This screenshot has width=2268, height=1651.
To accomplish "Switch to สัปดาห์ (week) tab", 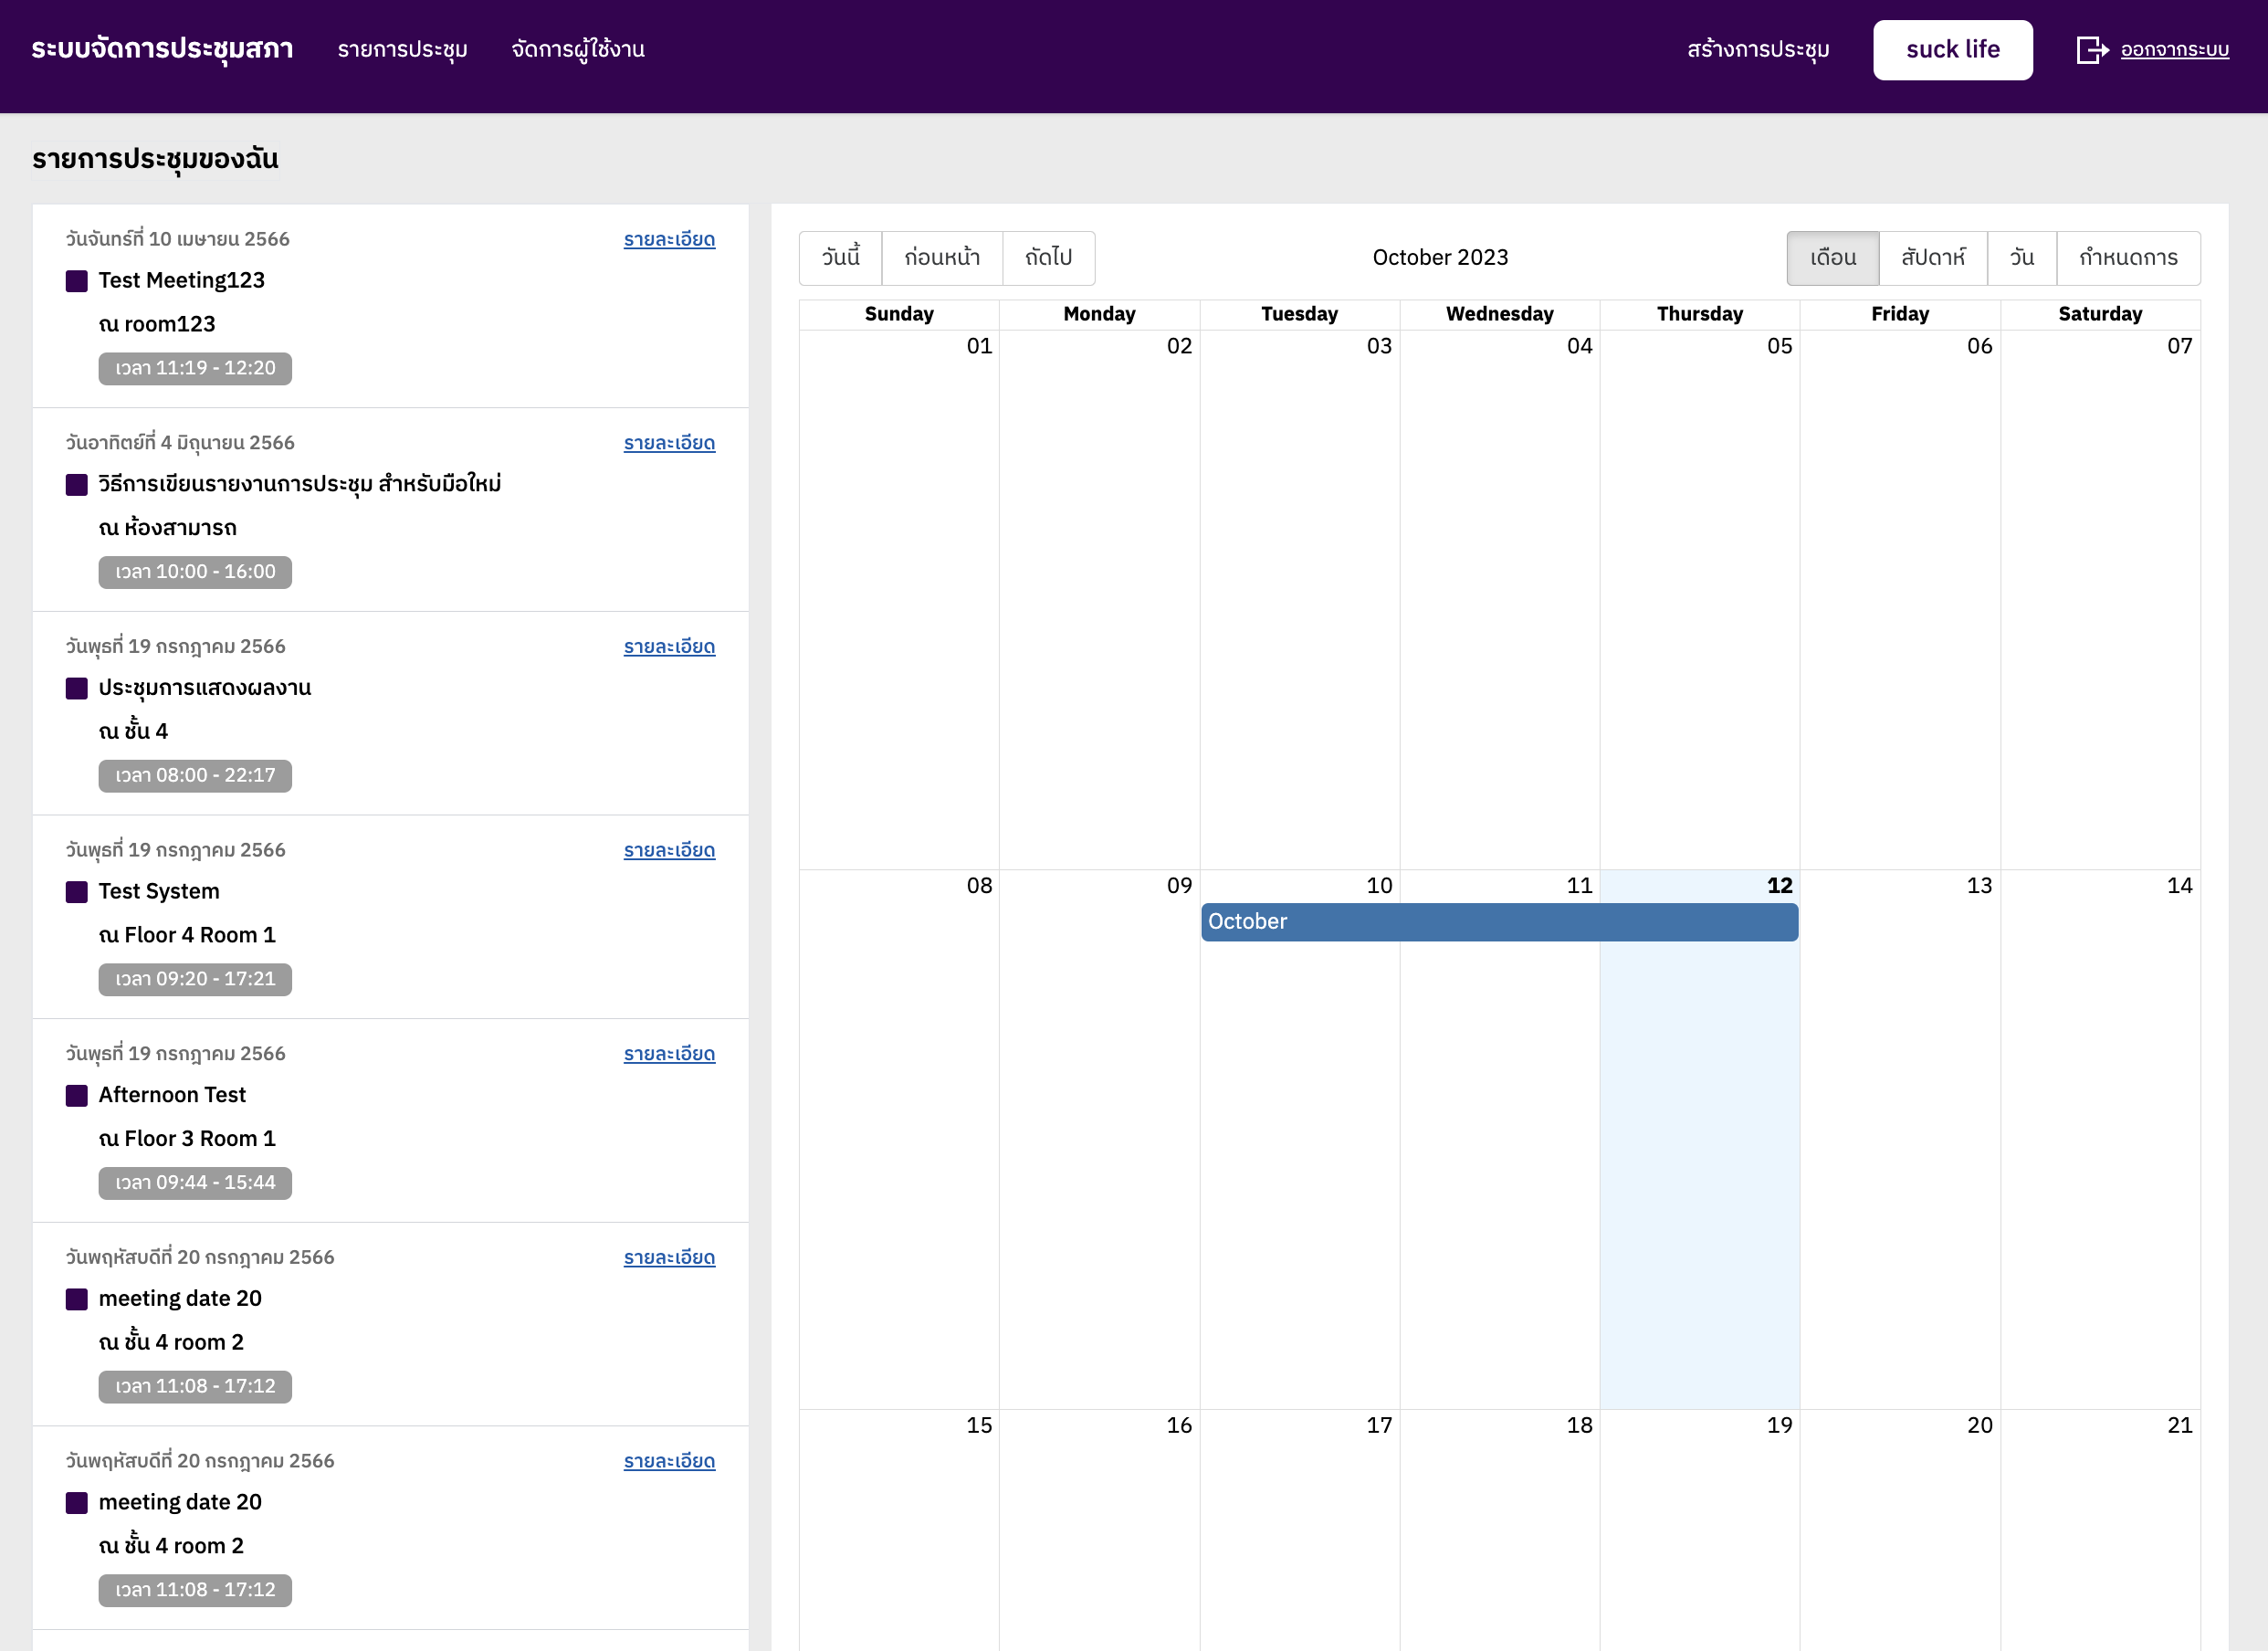I will pyautogui.click(x=1932, y=258).
